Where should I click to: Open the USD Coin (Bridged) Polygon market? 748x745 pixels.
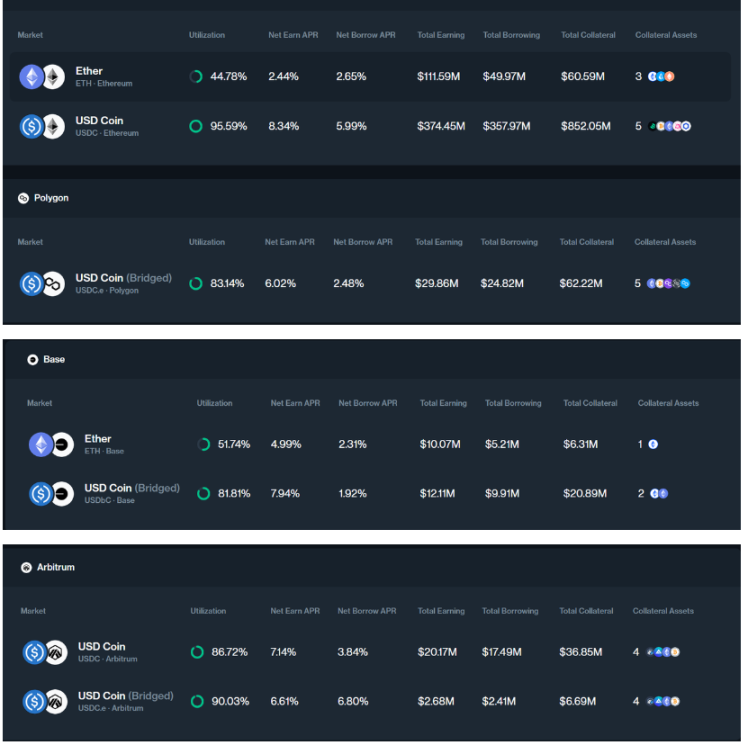(123, 278)
